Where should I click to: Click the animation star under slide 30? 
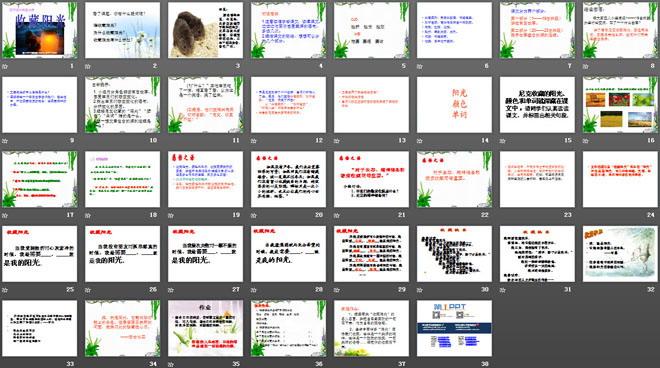click(419, 290)
